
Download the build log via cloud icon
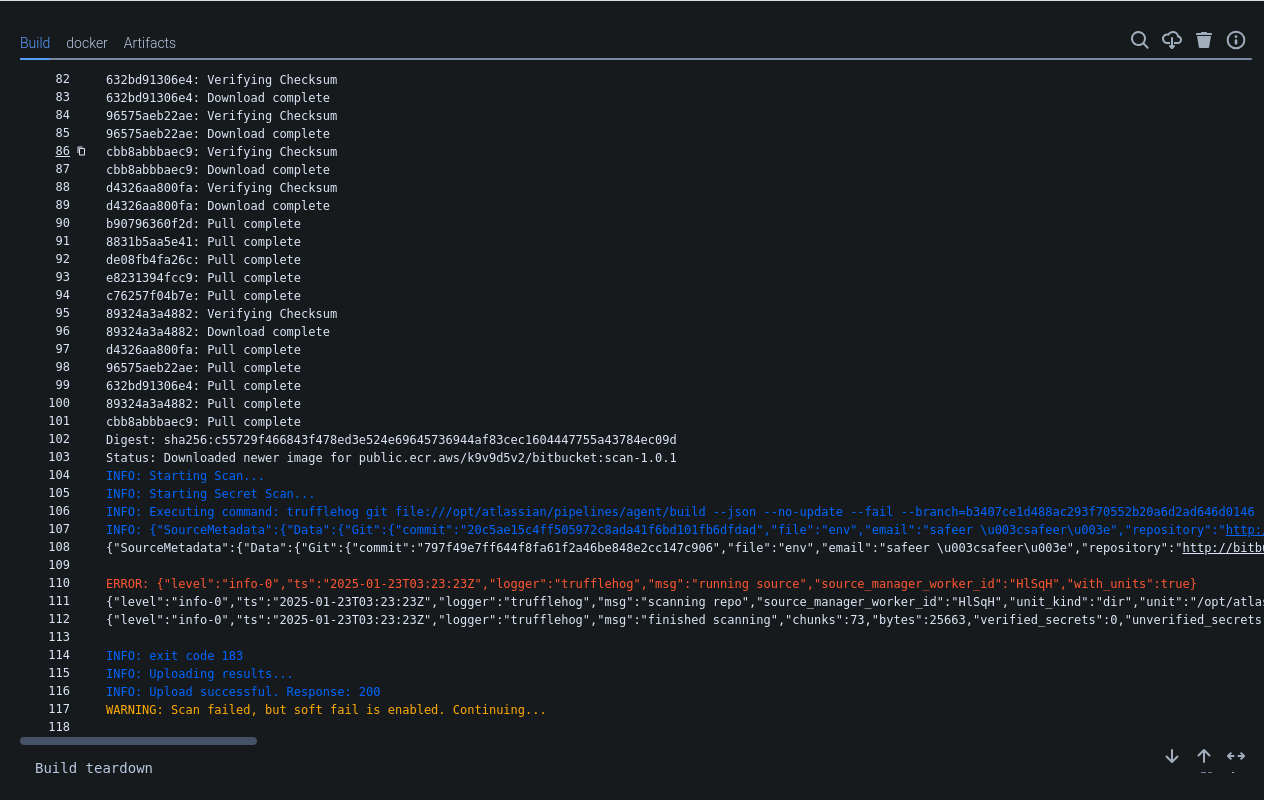(x=1172, y=40)
